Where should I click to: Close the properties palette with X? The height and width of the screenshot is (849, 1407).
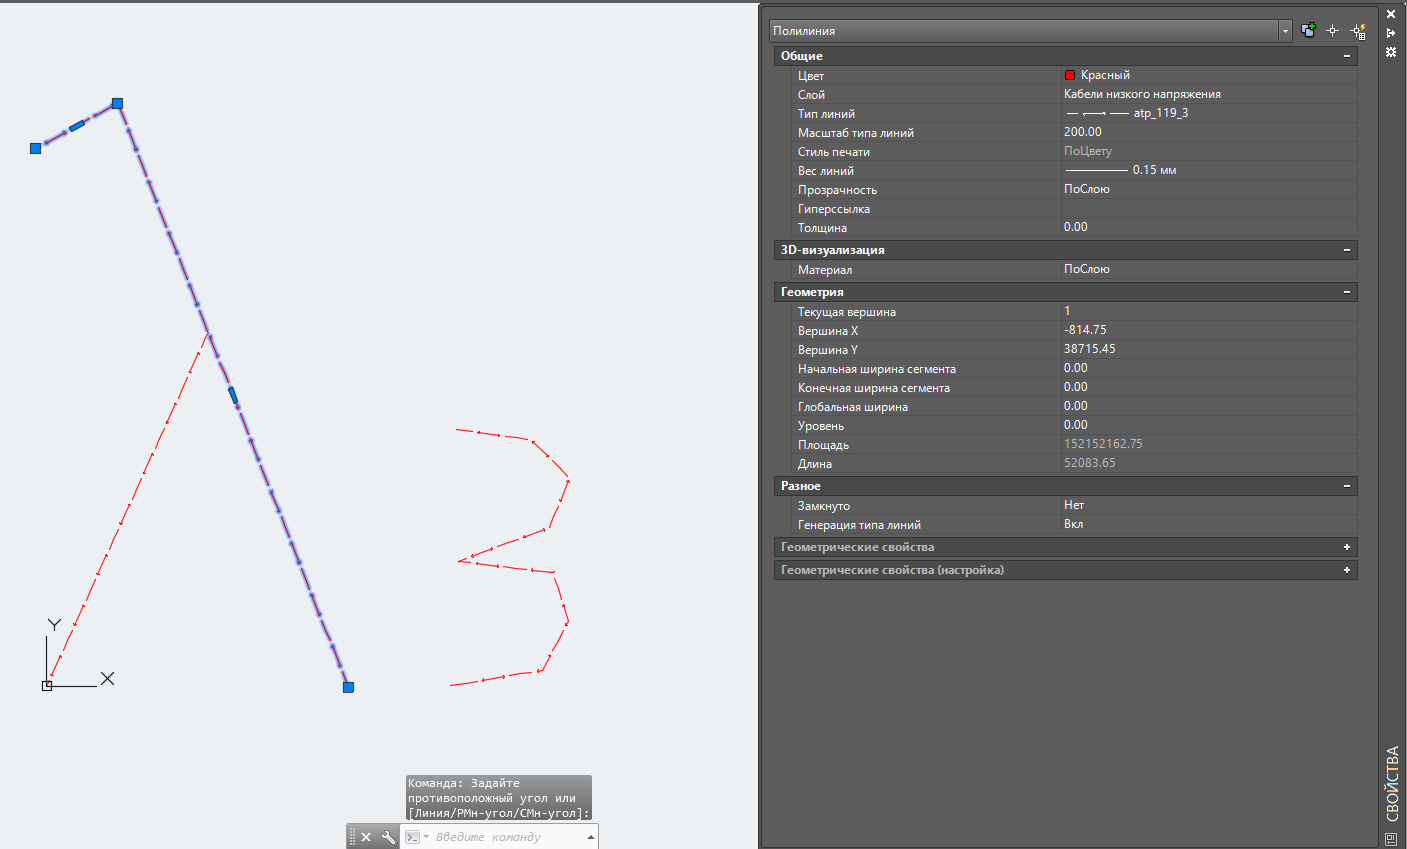(1391, 14)
